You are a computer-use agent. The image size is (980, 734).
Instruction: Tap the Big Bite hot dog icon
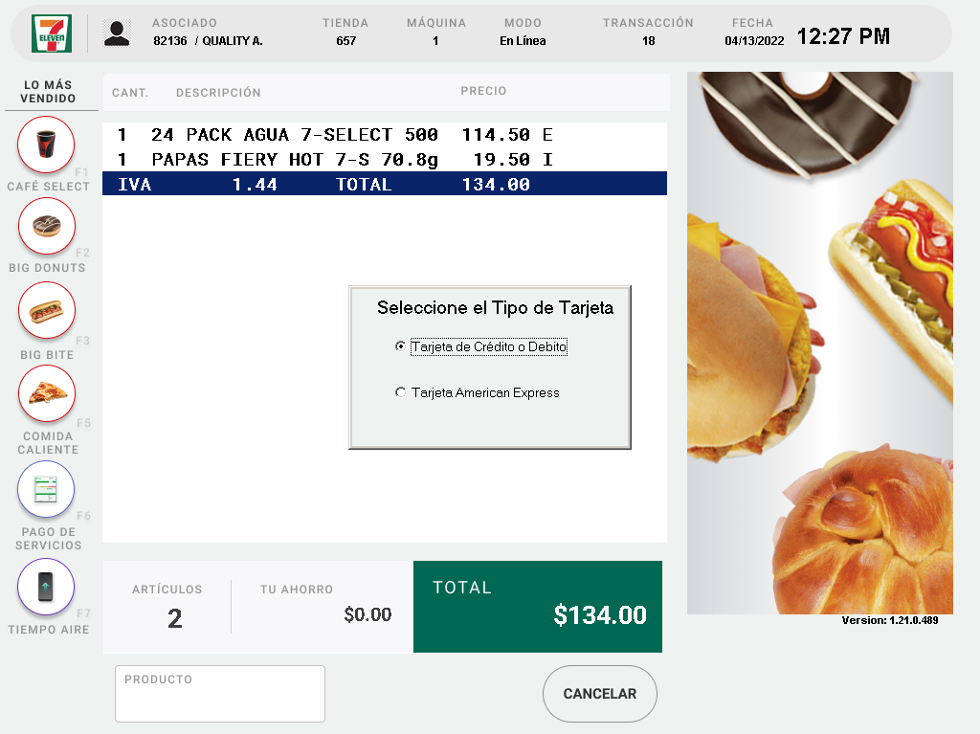(46, 310)
